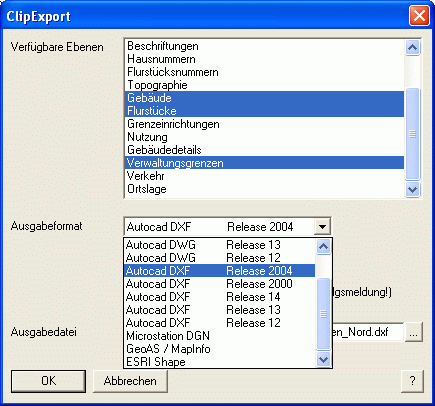Choose Autocad DWG Release 13
Screen dimensions: 435x406
point(219,245)
